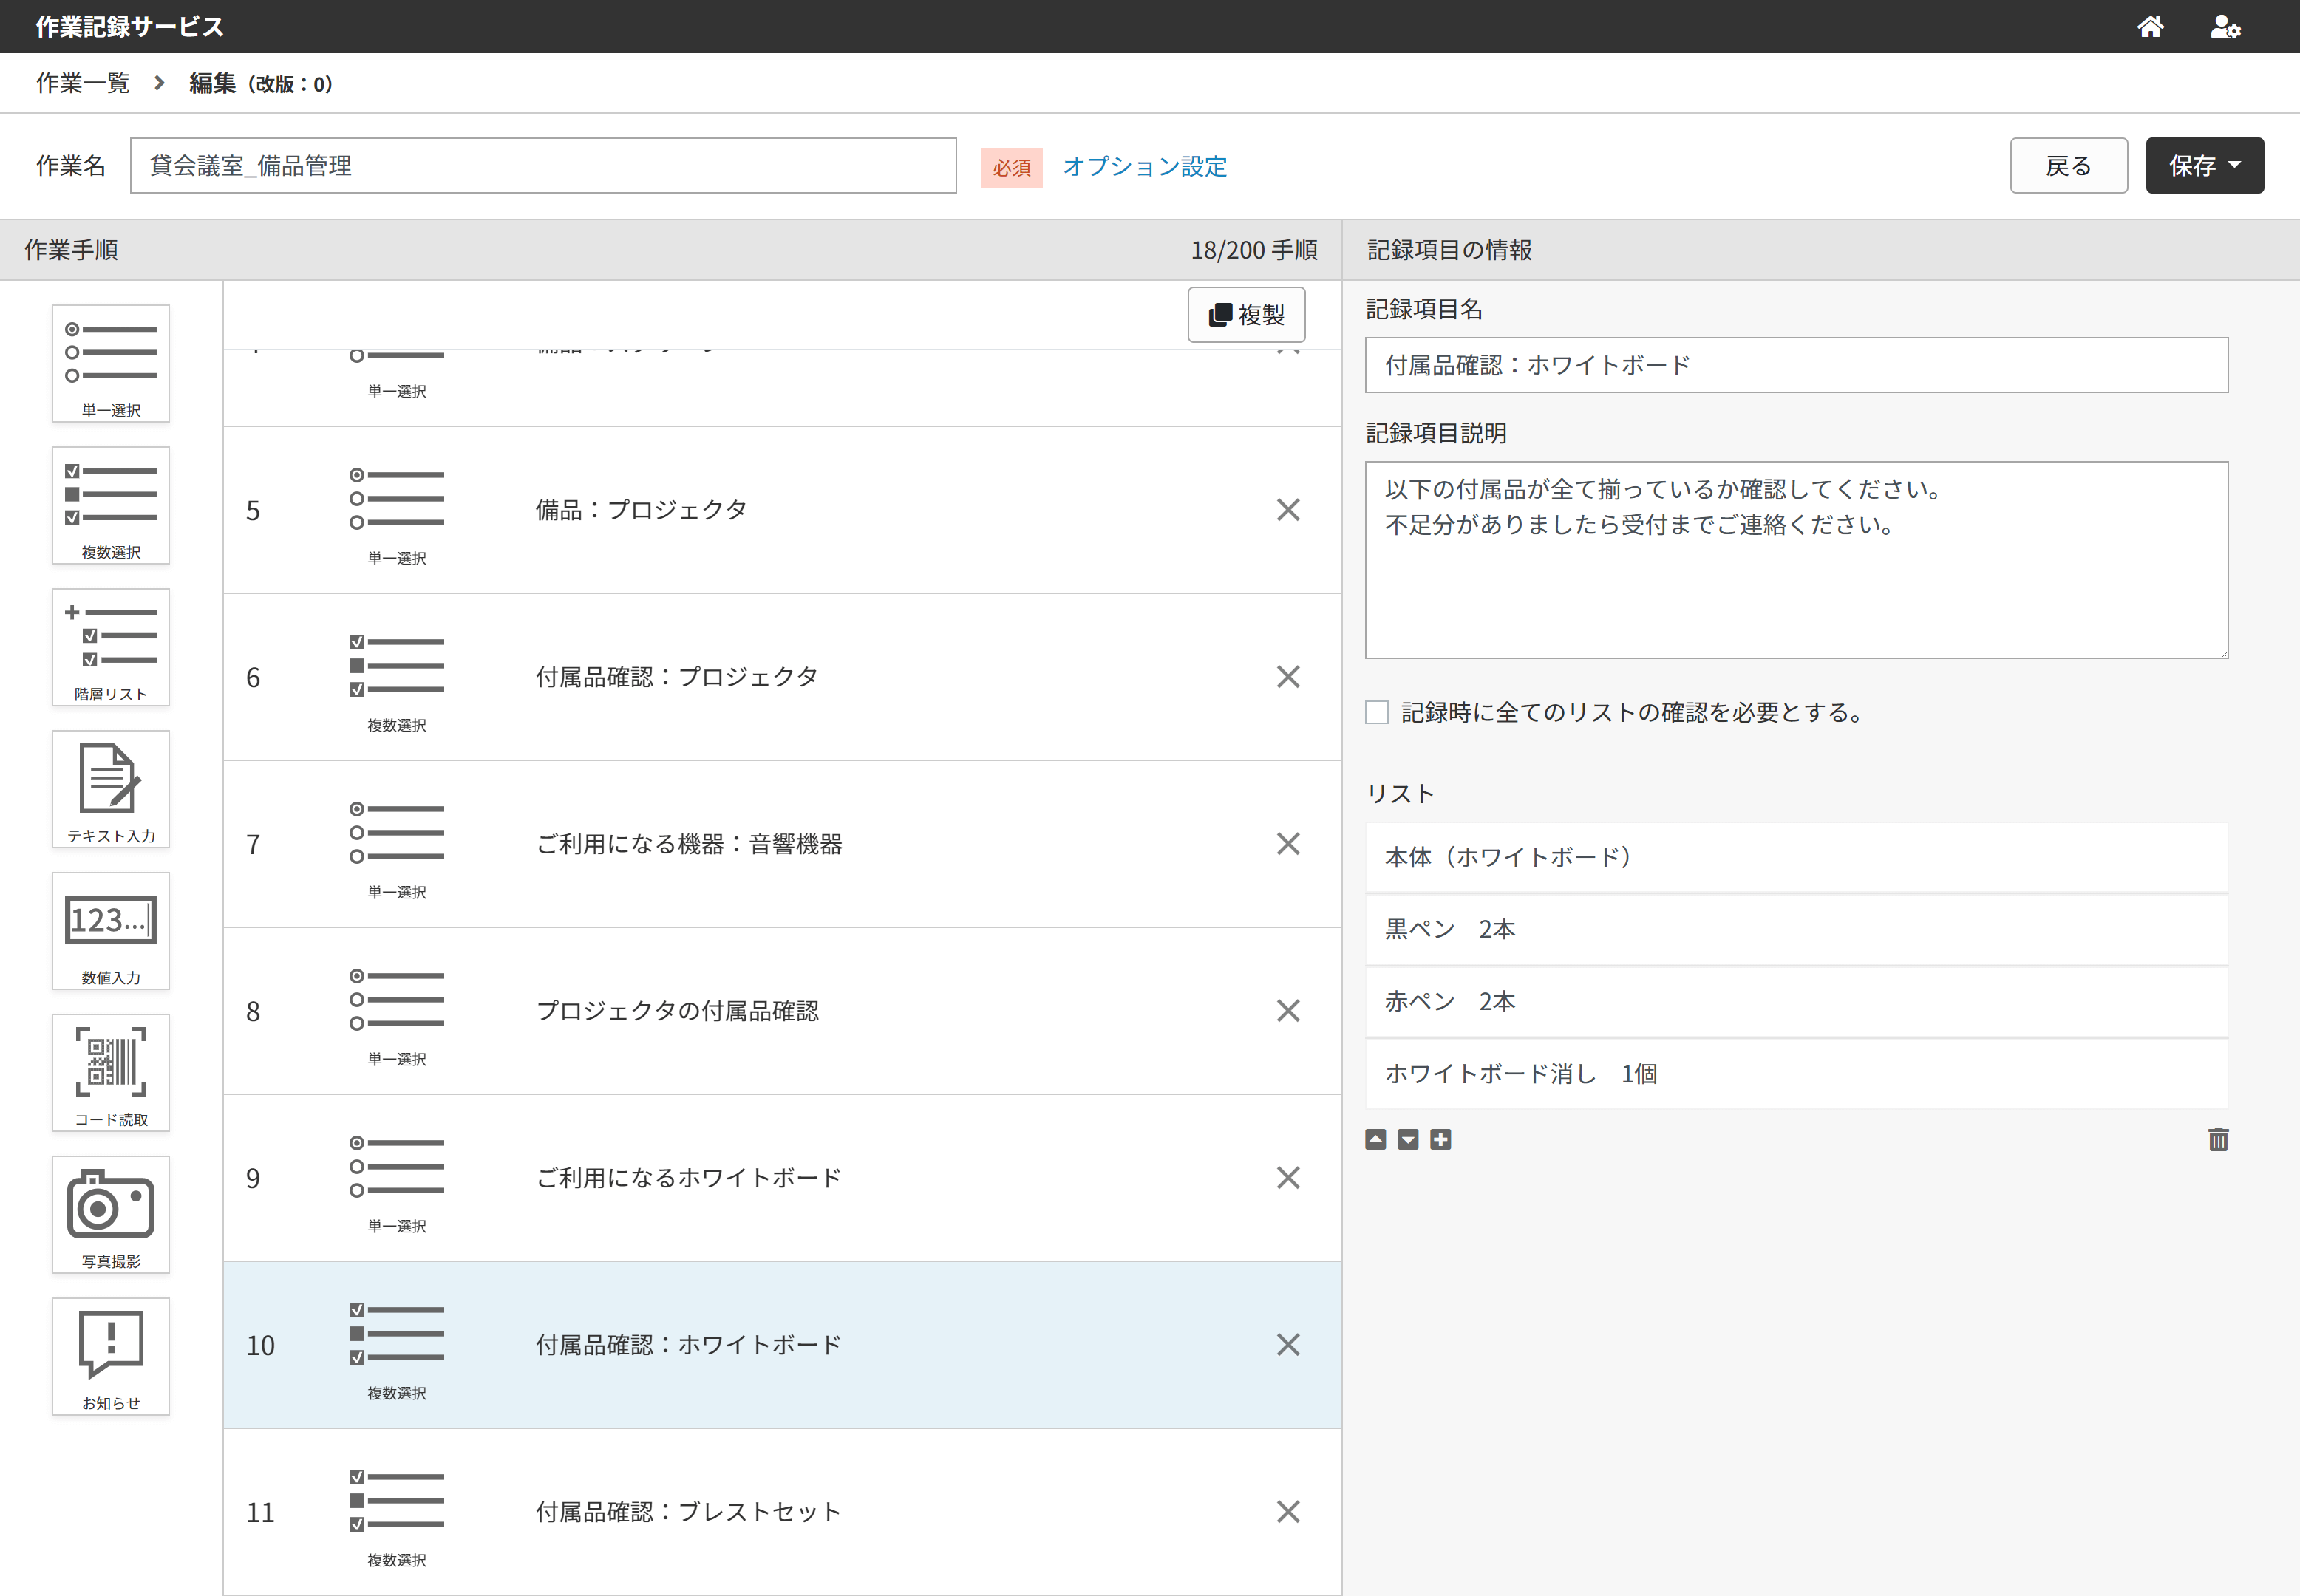
Task: Select step 7 ご利用になる機器：音響機器
Action: (782, 844)
